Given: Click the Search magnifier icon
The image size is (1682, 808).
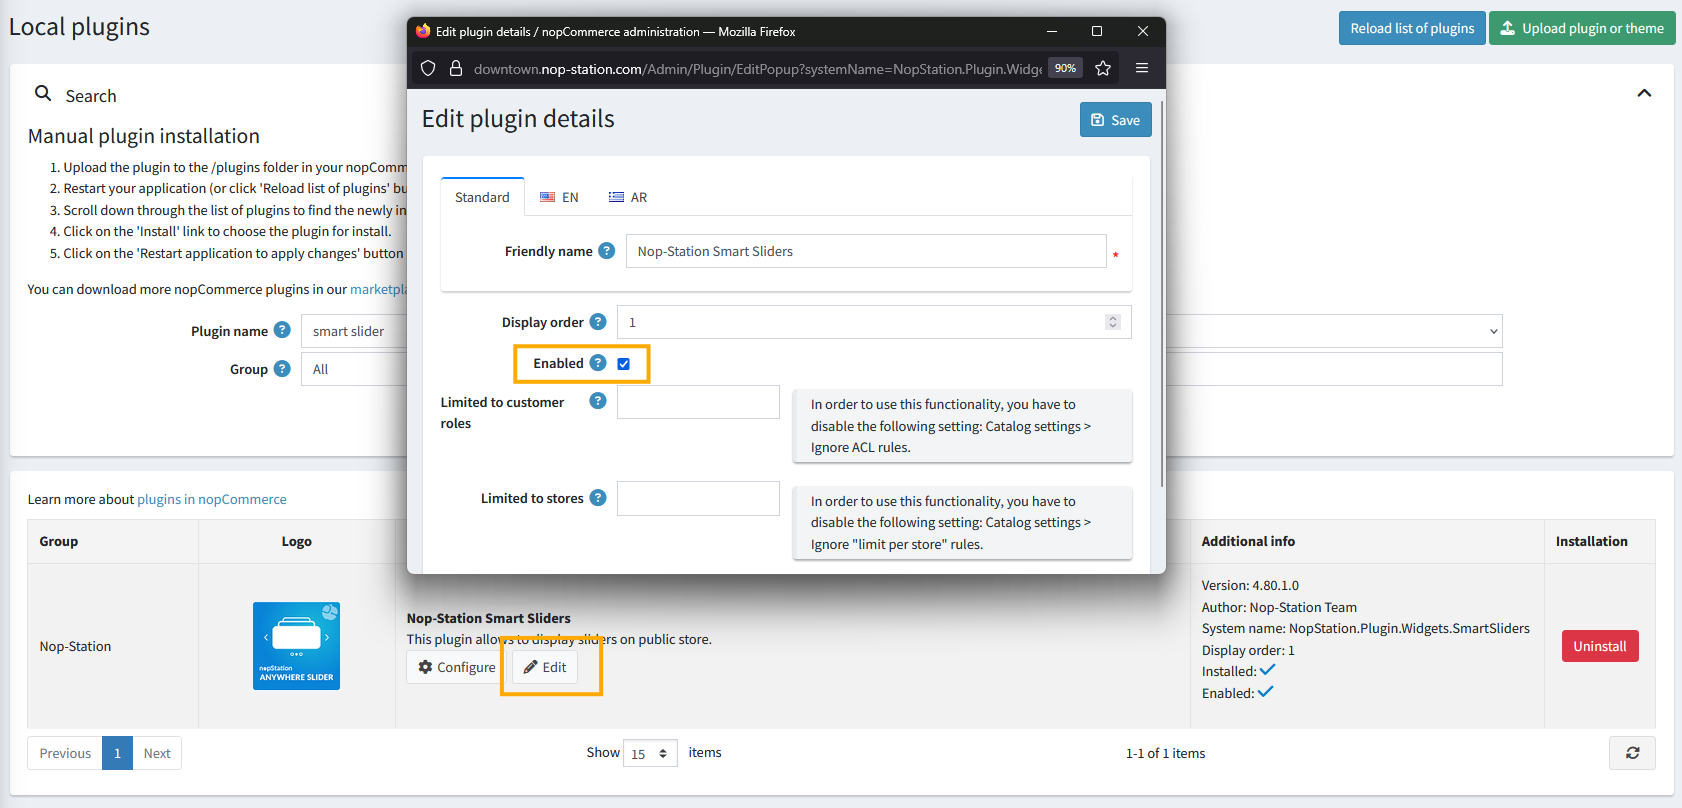Looking at the screenshot, I should (43, 93).
